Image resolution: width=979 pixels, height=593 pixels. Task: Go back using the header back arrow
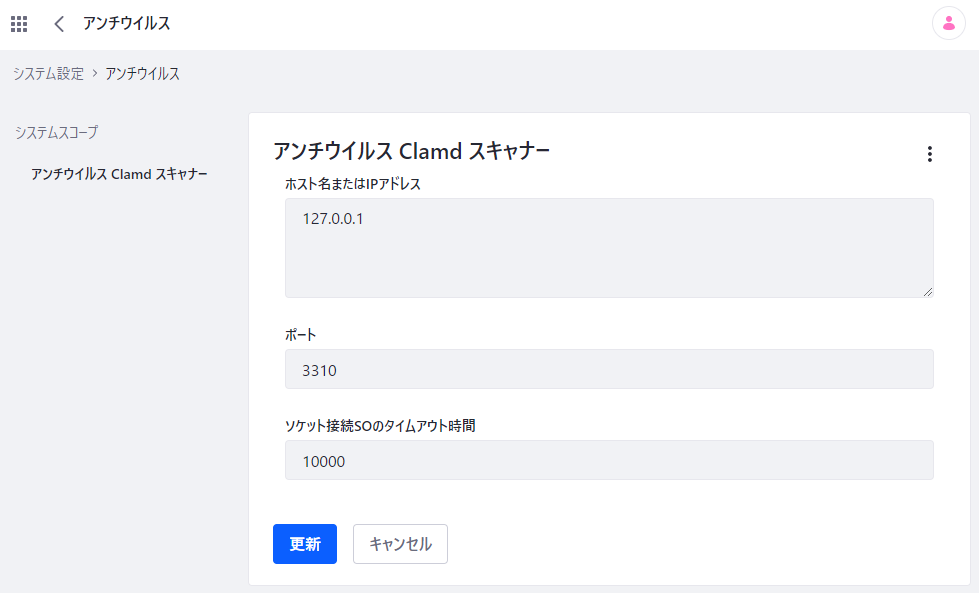(59, 24)
